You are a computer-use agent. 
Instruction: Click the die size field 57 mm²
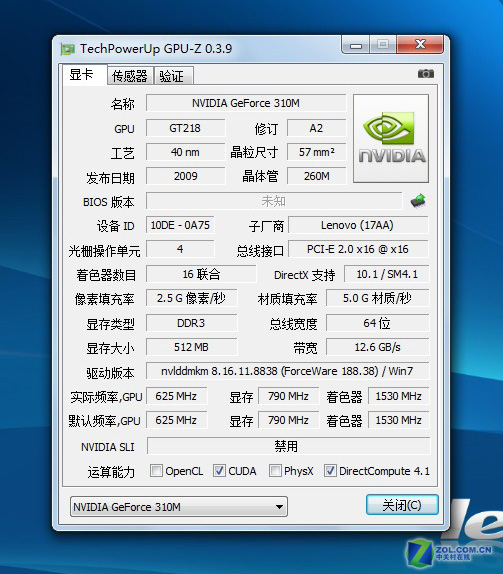(317, 152)
